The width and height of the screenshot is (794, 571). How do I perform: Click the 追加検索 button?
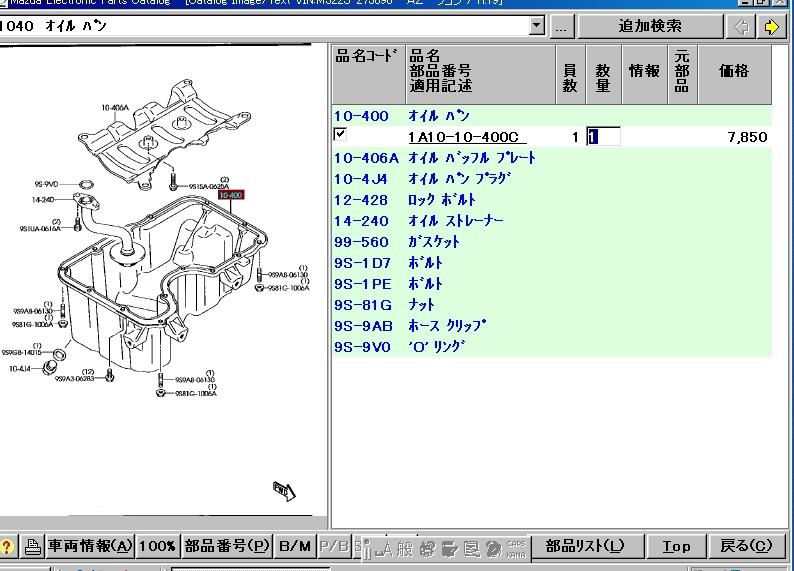pyautogui.click(x=650, y=27)
